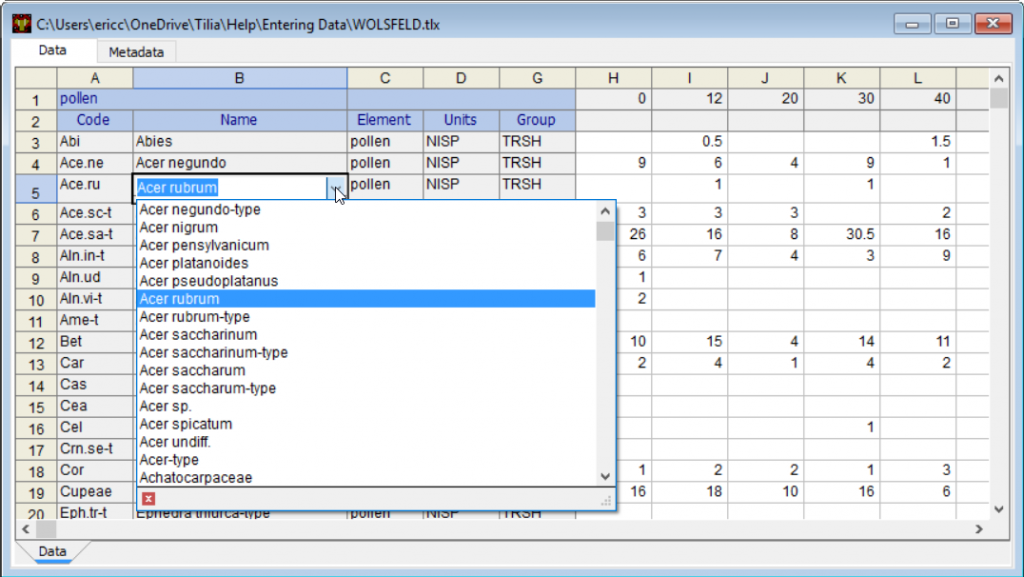The image size is (1024, 577).
Task: Click dropdown list scroll down arrow
Action: (605, 476)
